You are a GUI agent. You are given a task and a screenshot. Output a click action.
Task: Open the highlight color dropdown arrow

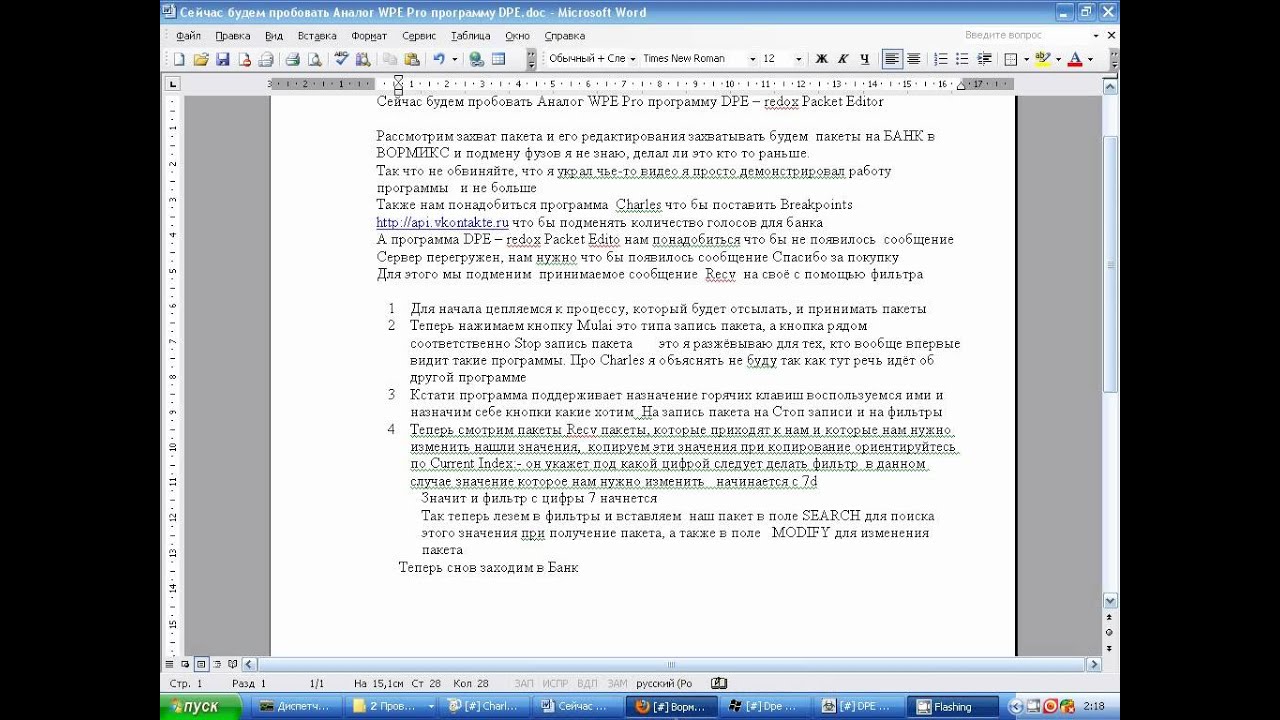[1058, 59]
